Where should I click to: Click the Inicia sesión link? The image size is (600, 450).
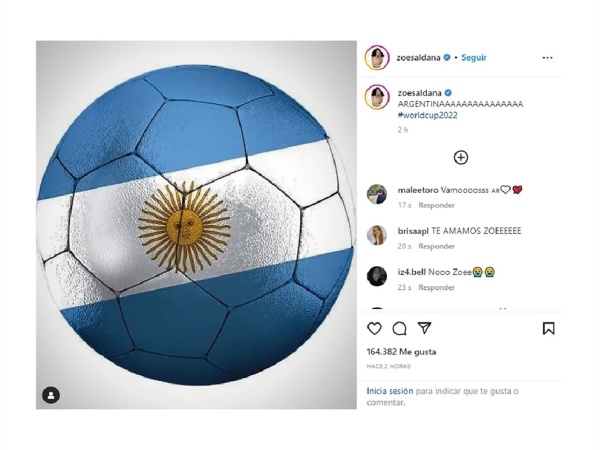click(390, 391)
